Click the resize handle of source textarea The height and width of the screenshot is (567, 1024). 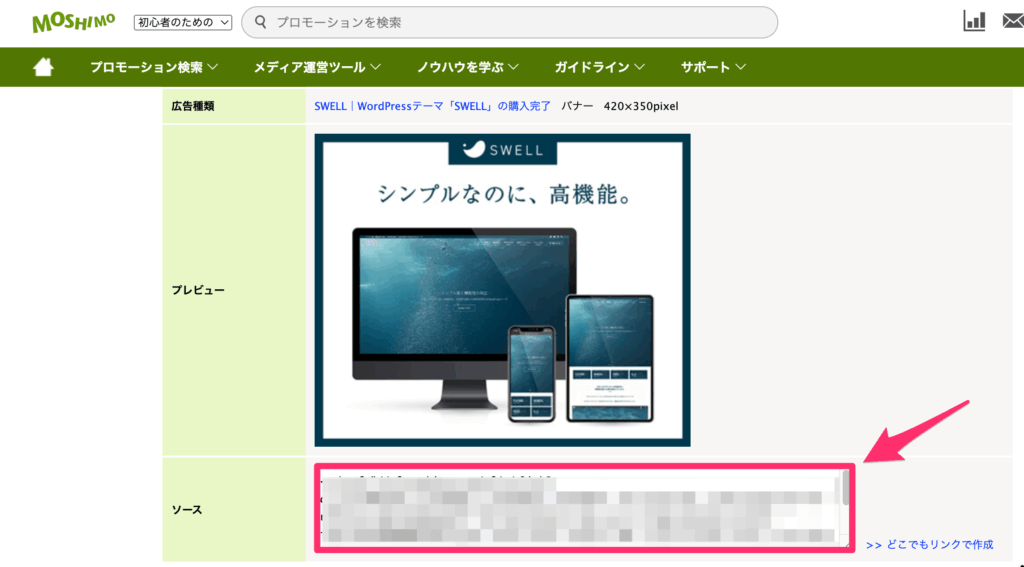pos(845,544)
